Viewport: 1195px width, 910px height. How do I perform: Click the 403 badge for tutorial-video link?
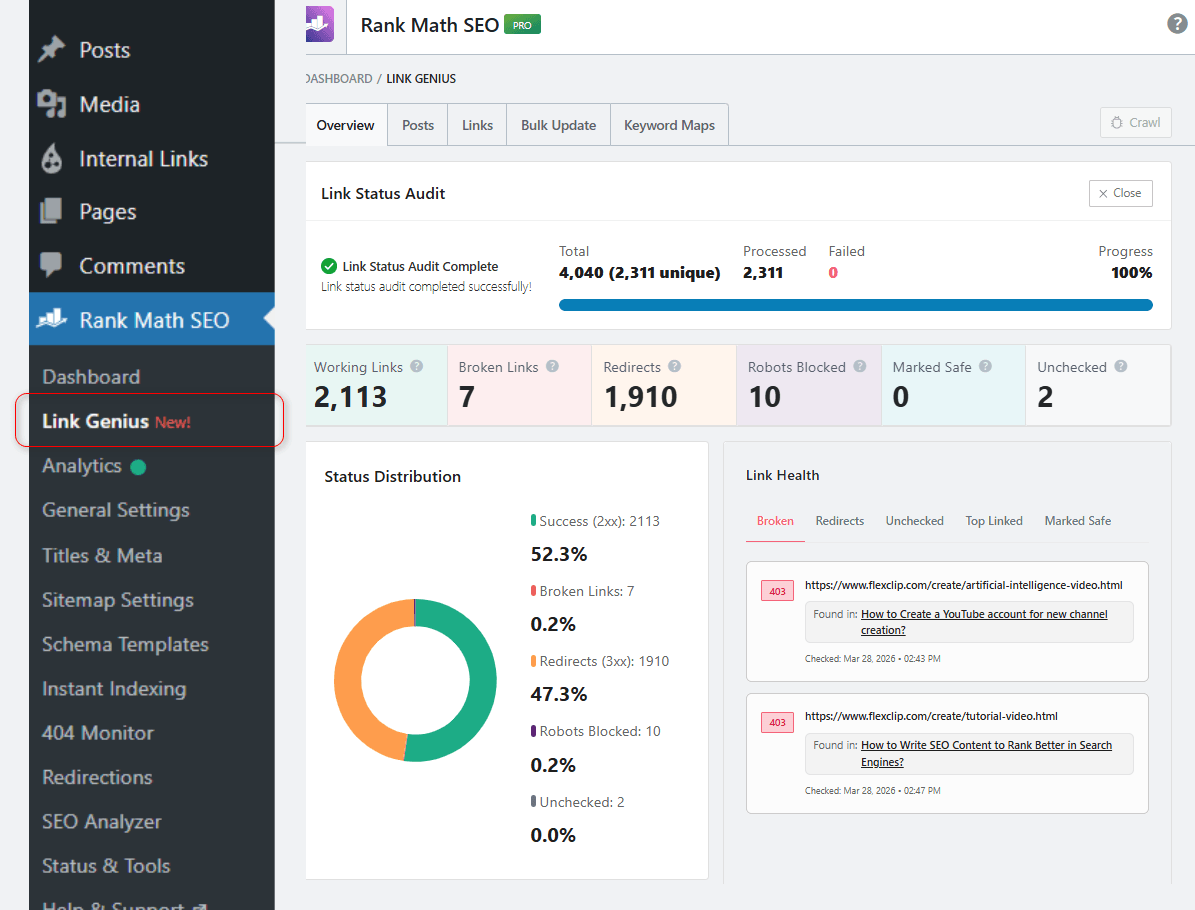click(x=777, y=723)
